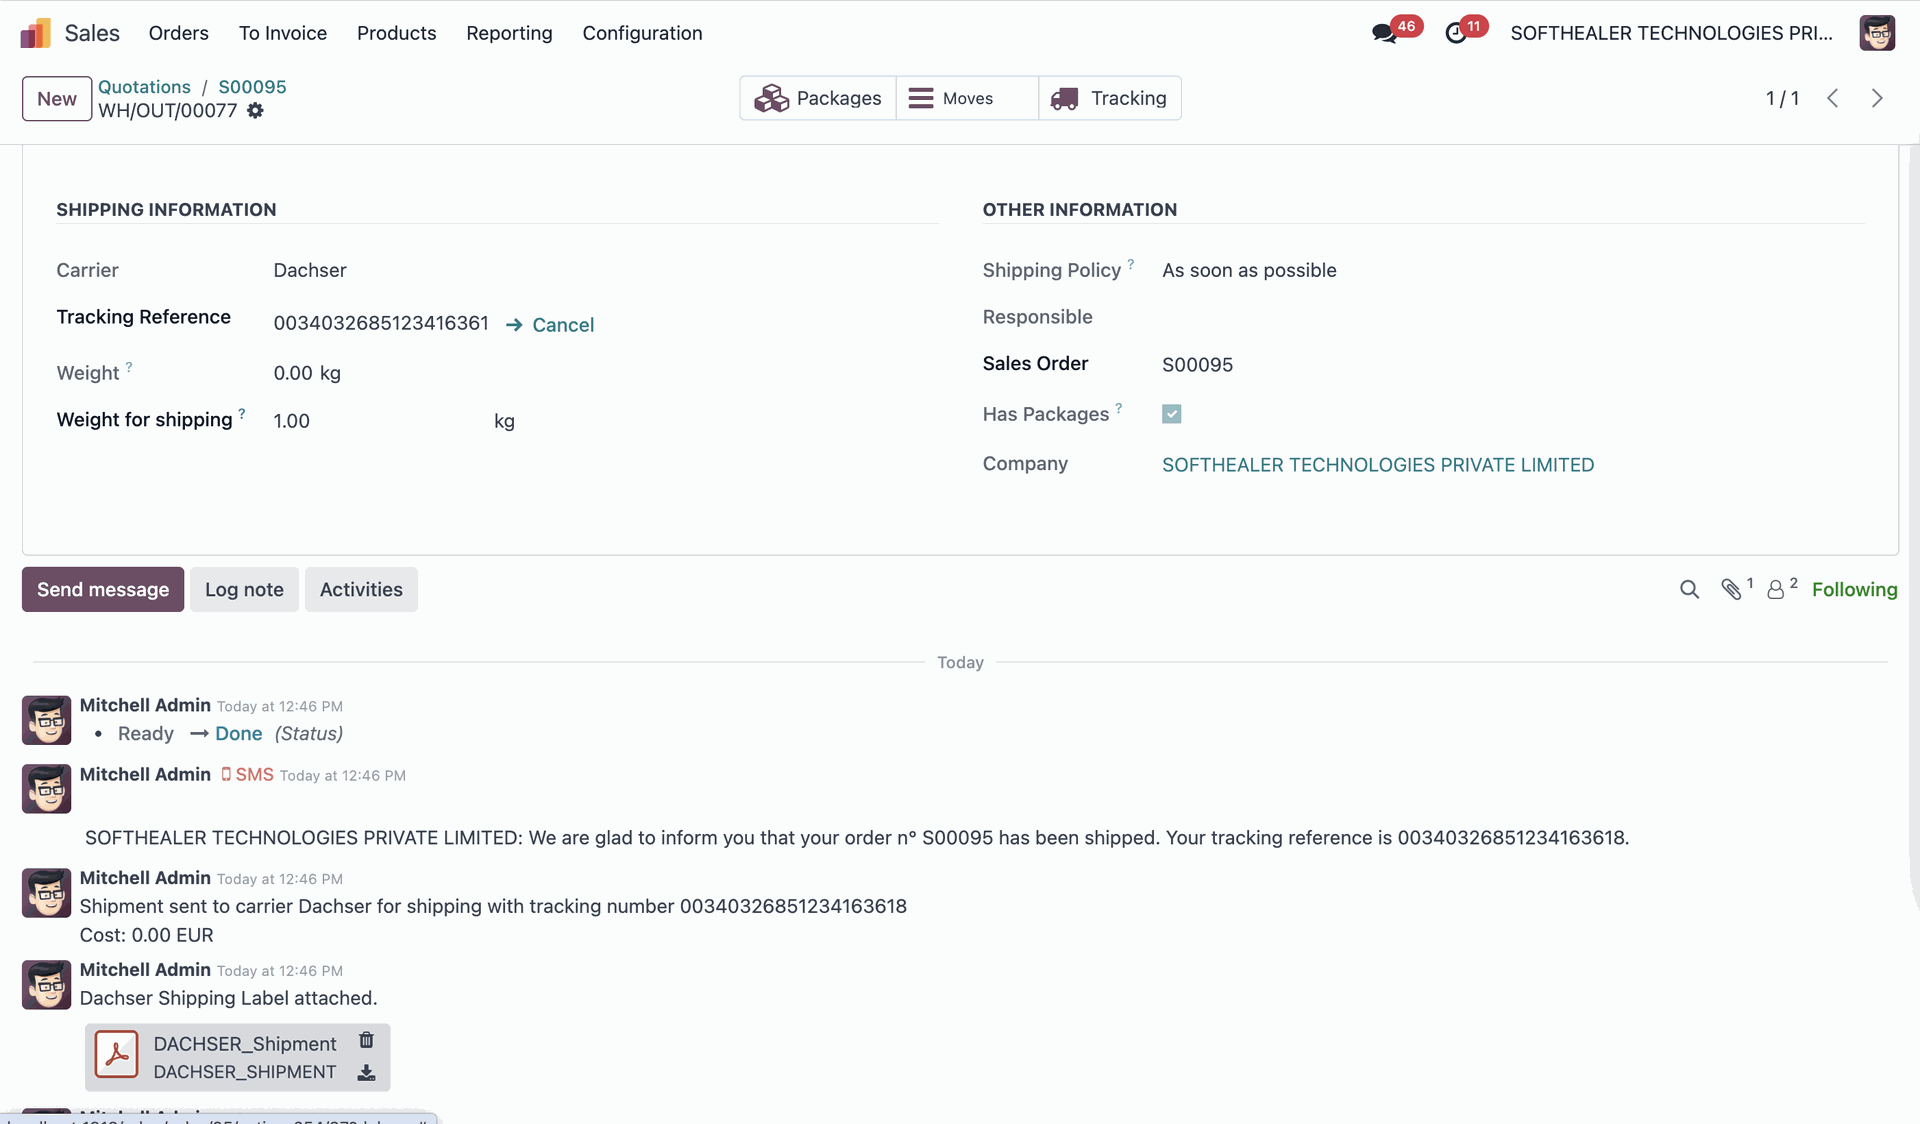Search chatter with the magnifier icon
This screenshot has width=1920, height=1124.
(1689, 590)
